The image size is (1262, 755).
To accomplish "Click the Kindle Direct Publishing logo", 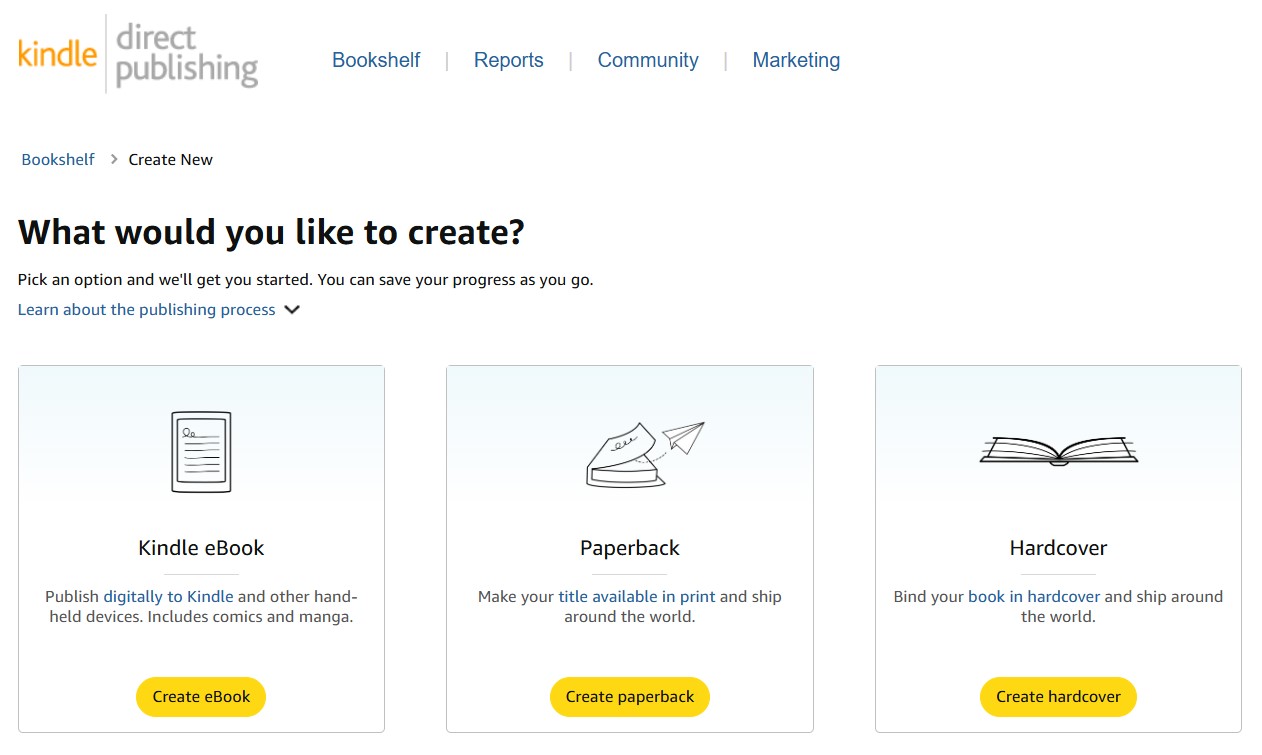I will 138,55.
